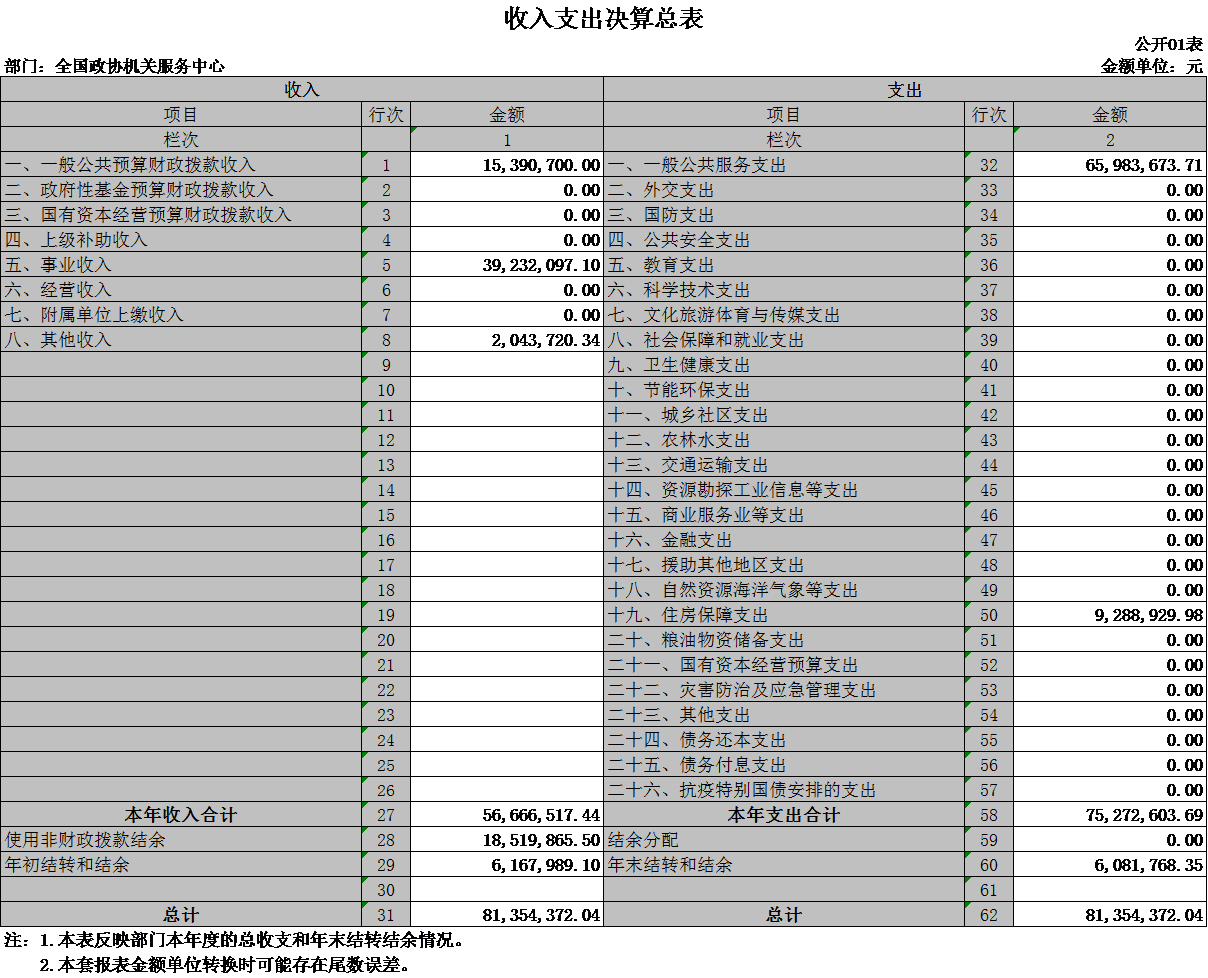Screen dimensions: 1208x978
Task: Select cell 年末结转和结余
Action: tap(784, 865)
